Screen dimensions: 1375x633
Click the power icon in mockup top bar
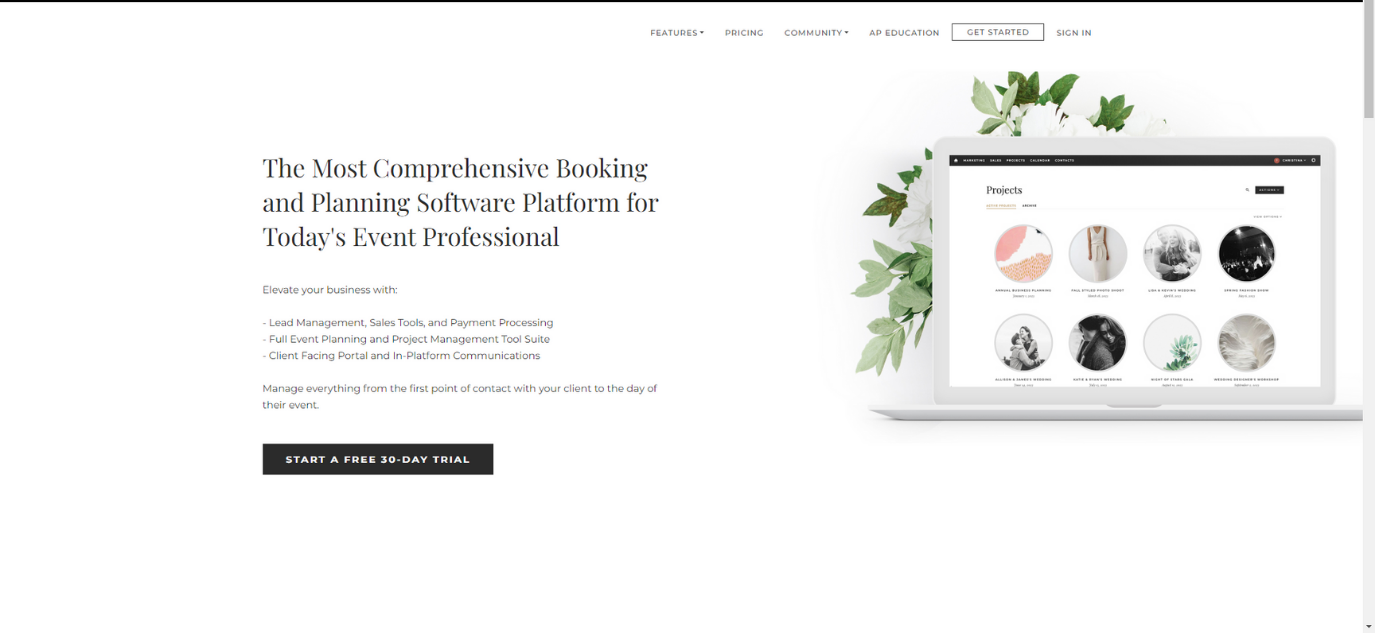coord(1314,160)
